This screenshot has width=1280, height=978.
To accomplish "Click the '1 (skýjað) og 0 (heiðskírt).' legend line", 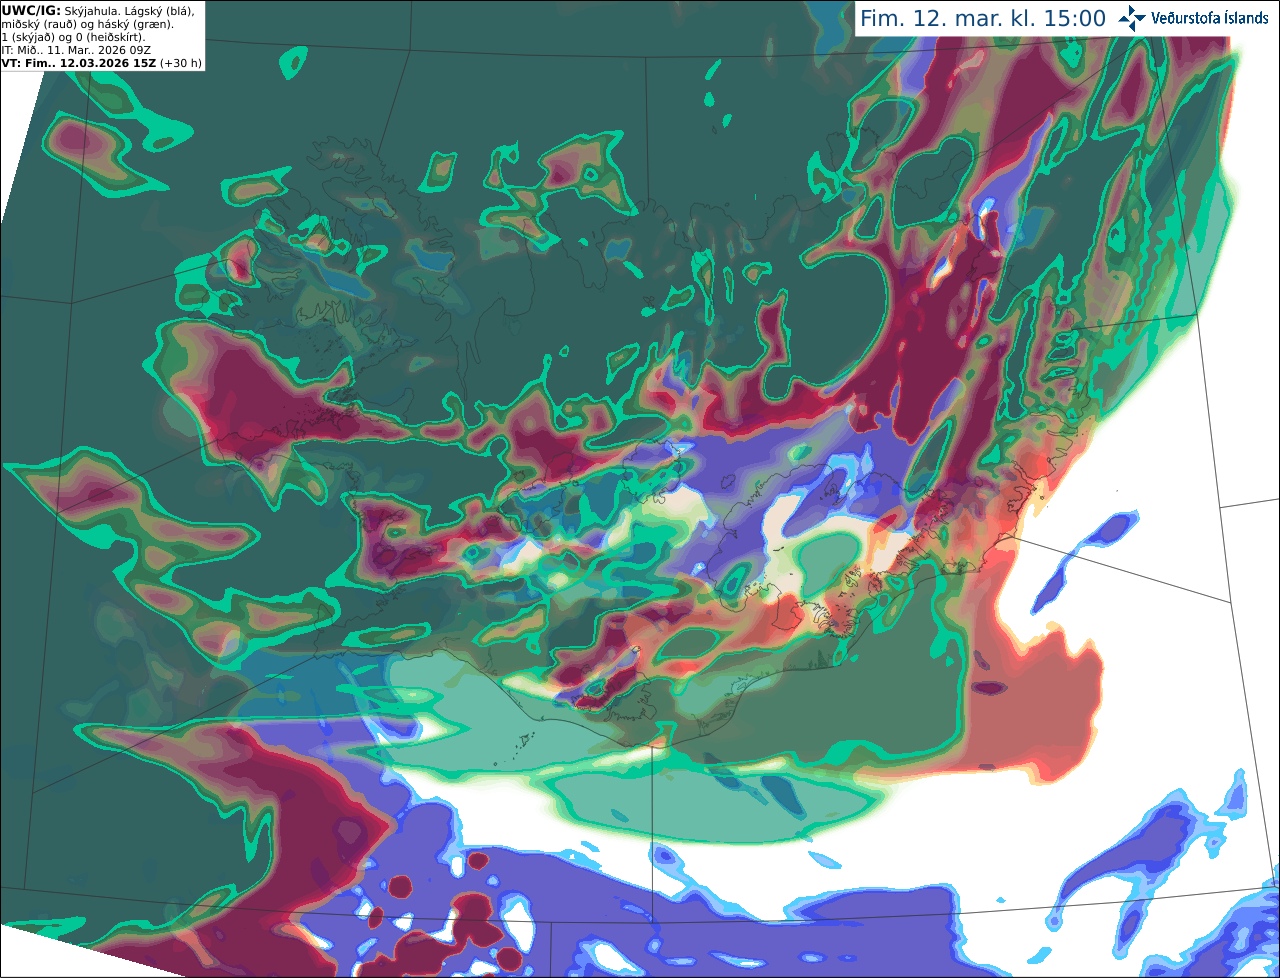I will click(73, 36).
